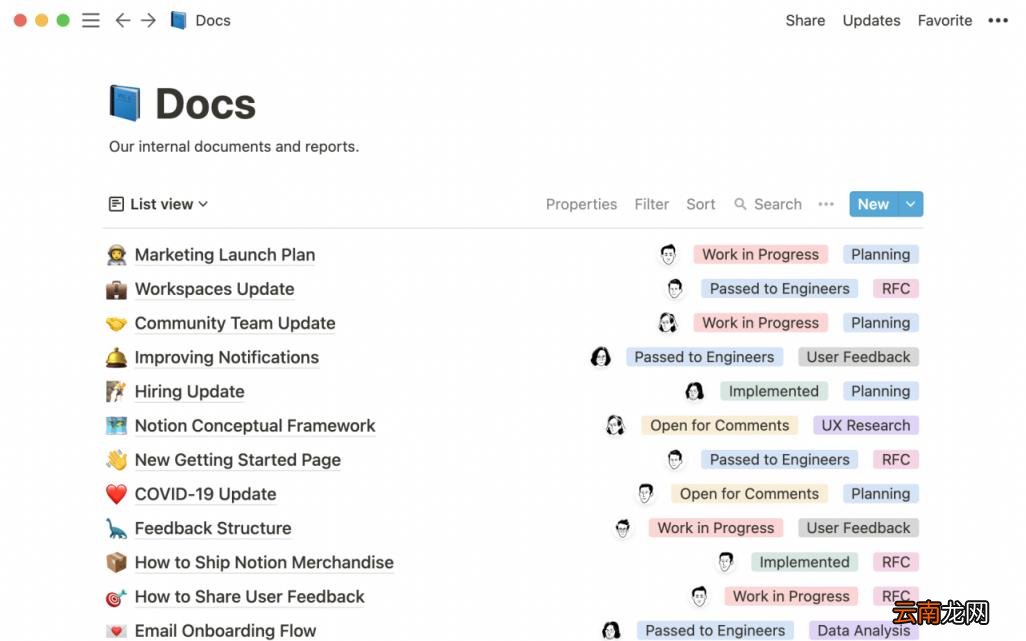Open the dropdown arrow next to New
Image resolution: width=1026 pixels, height=641 pixels.
point(911,204)
